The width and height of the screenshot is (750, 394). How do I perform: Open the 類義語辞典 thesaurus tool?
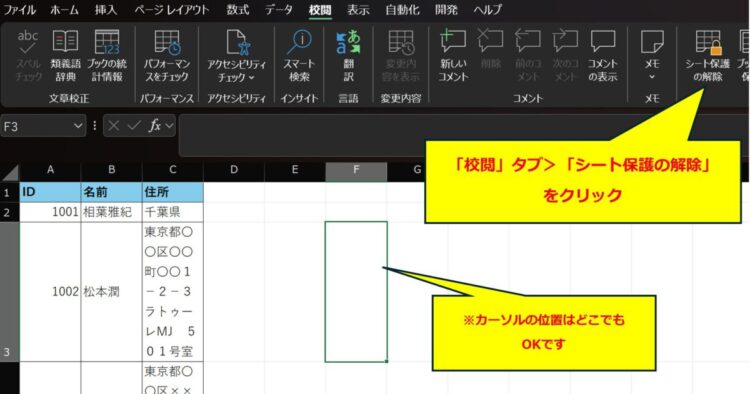65,55
